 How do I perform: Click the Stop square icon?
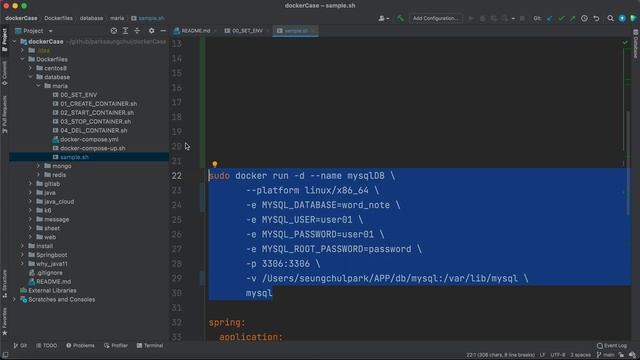tap(522, 18)
